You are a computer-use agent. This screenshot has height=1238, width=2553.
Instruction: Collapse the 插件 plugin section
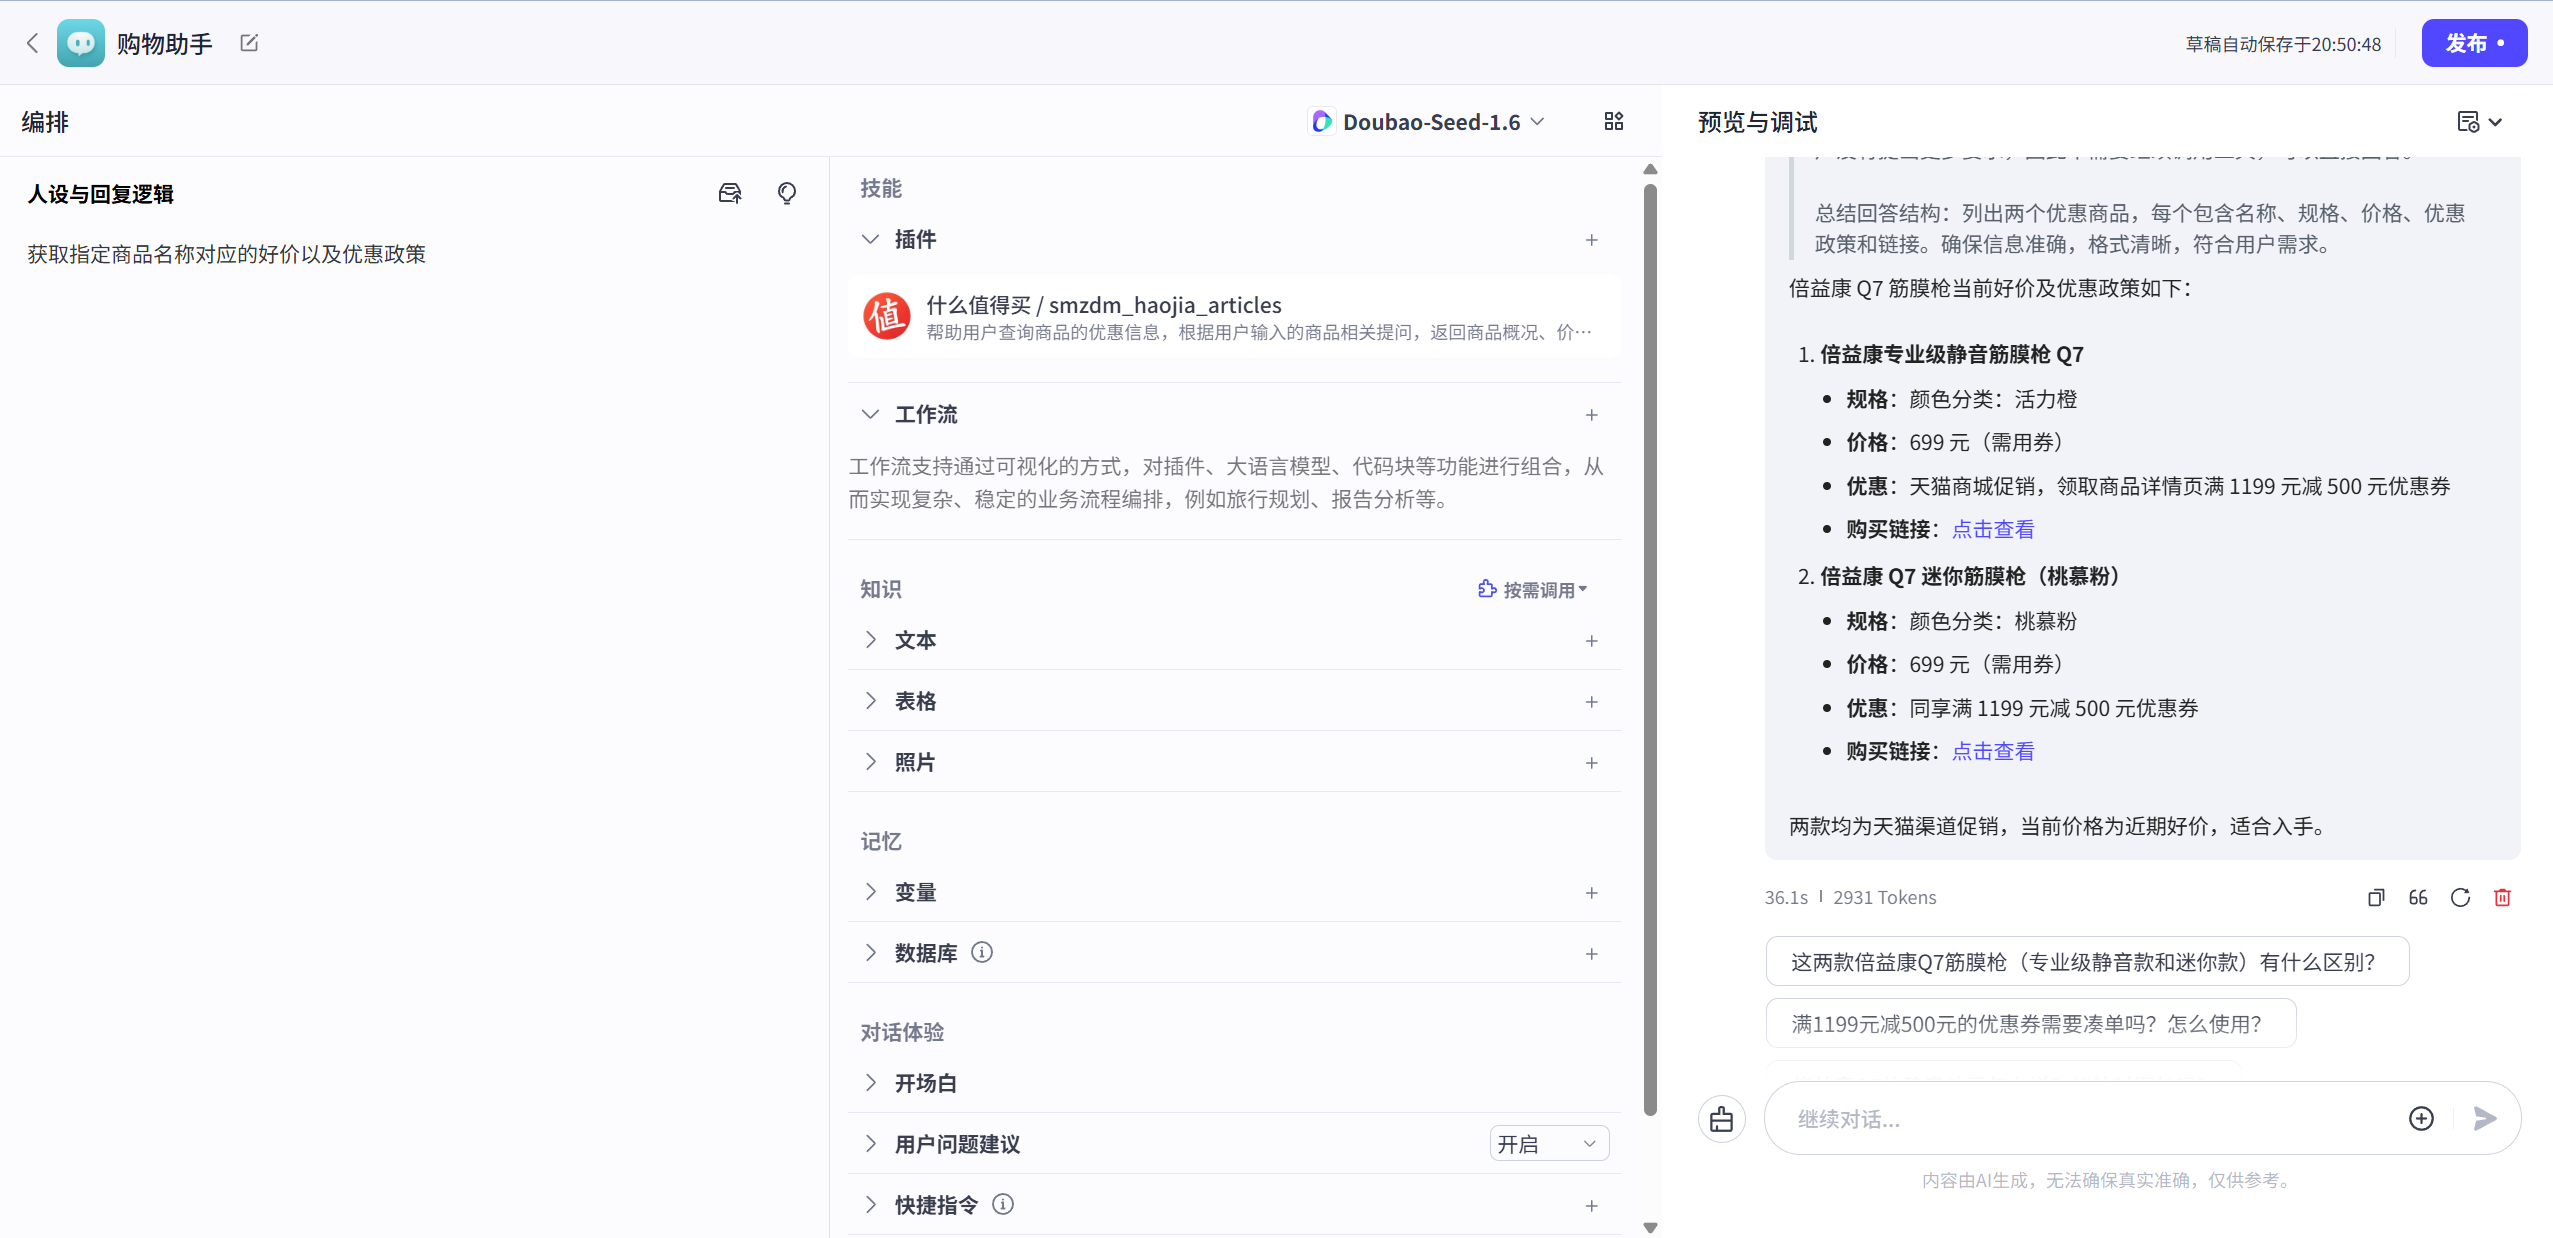(869, 239)
